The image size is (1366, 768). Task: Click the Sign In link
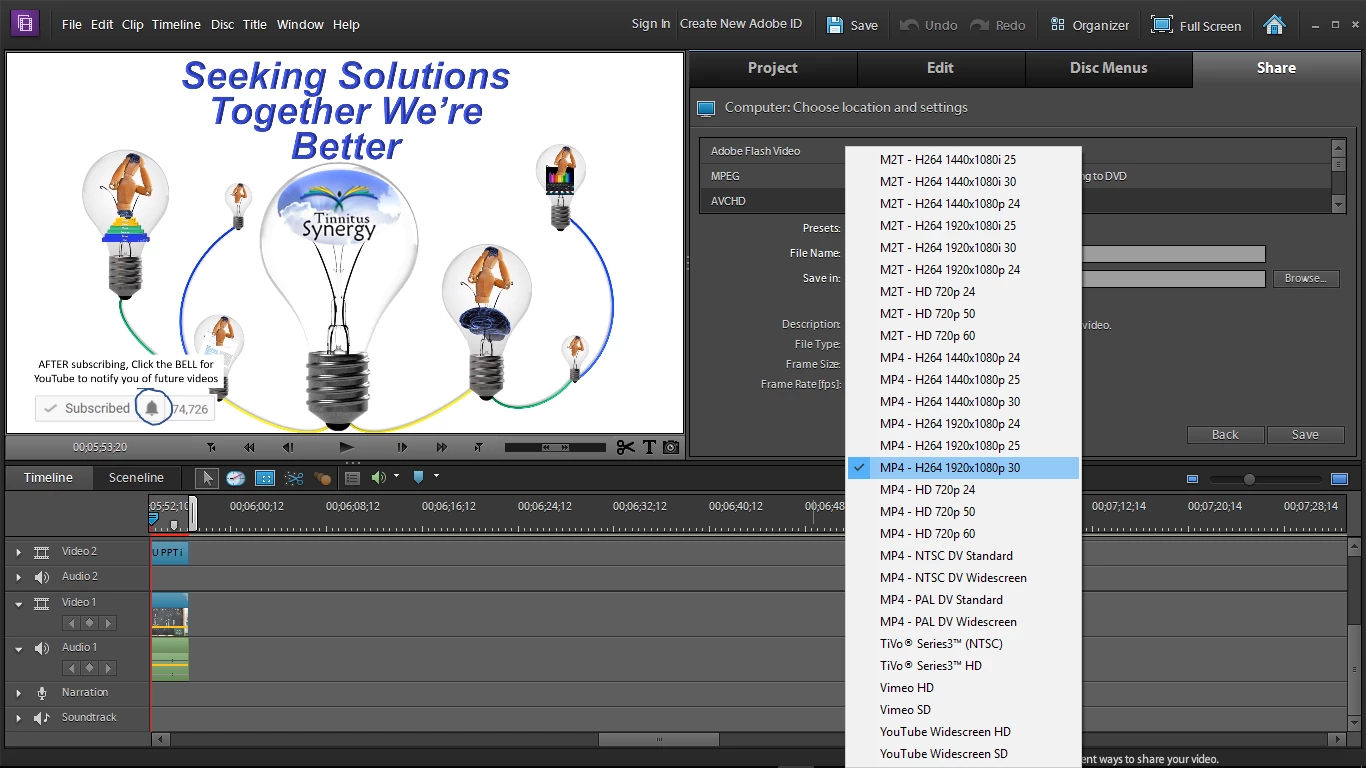(651, 24)
